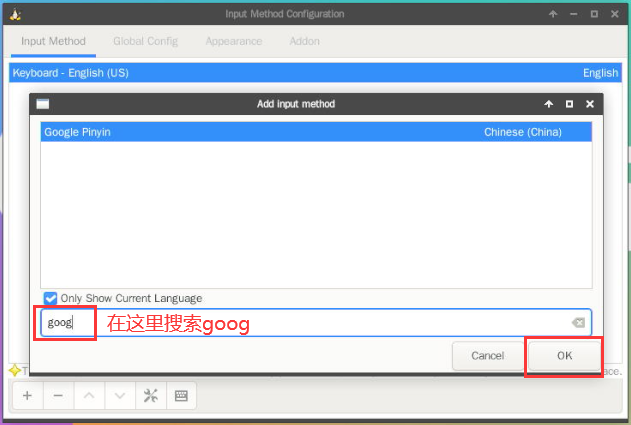Open the keyboard layout icon button
This screenshot has width=631, height=425.
click(181, 396)
